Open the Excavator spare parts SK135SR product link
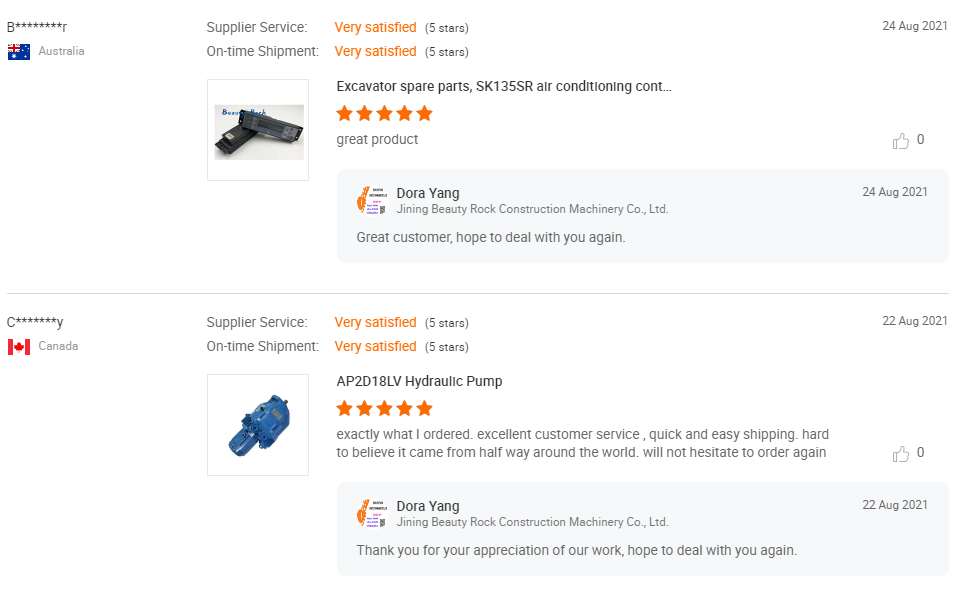This screenshot has width=974, height=594. coord(504,86)
